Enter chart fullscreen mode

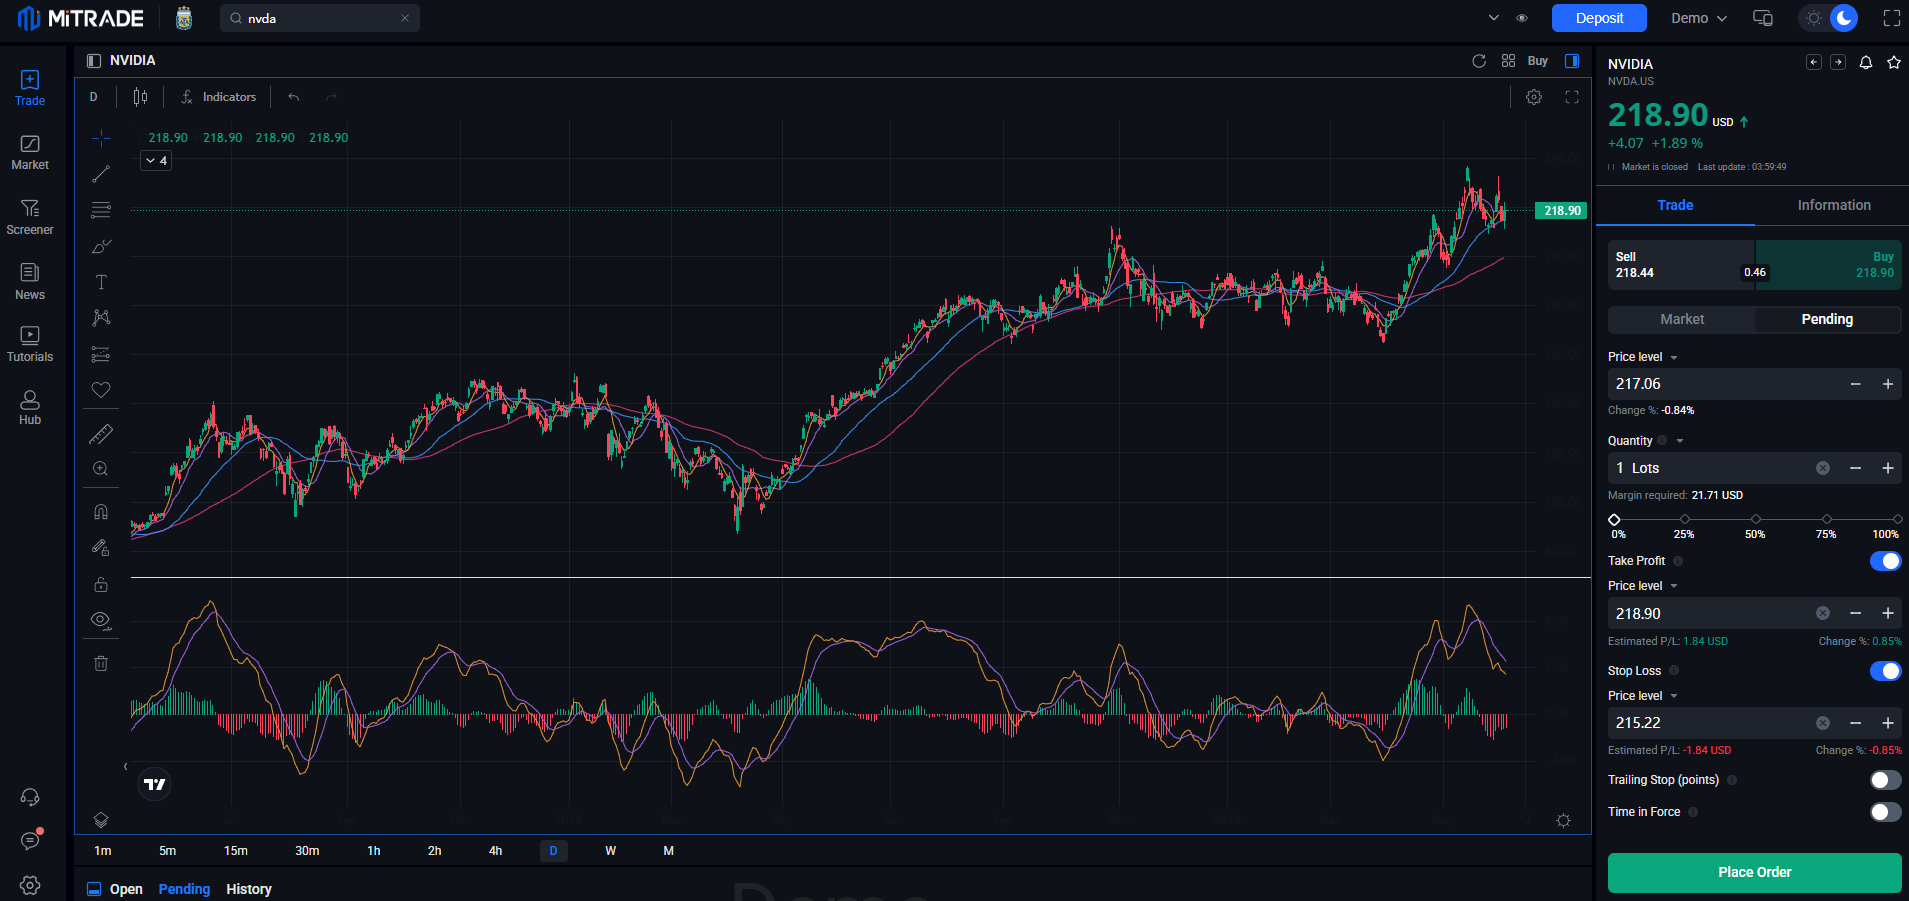[1572, 97]
